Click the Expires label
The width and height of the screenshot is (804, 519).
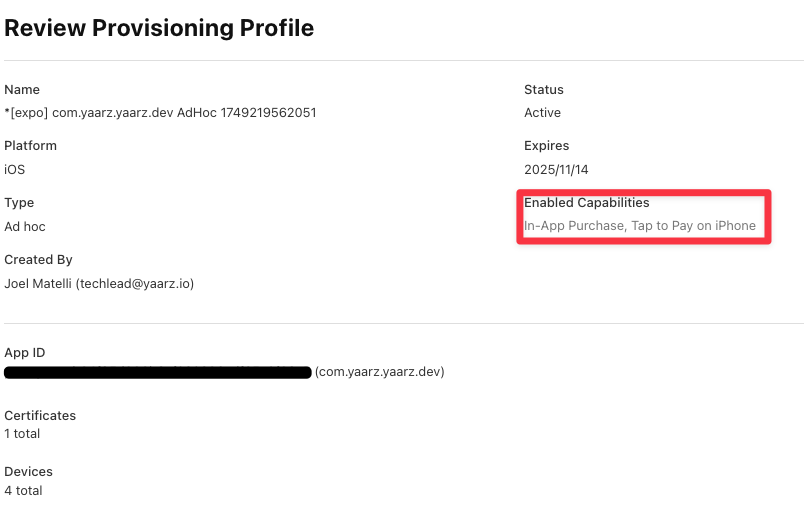(547, 146)
